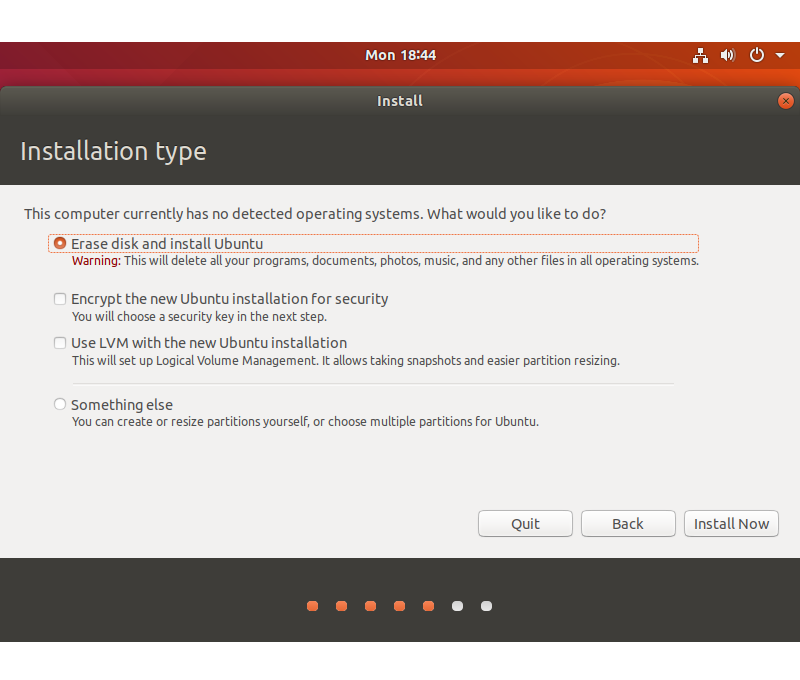Close the Install window
This screenshot has width=800, height=680.
point(786,101)
